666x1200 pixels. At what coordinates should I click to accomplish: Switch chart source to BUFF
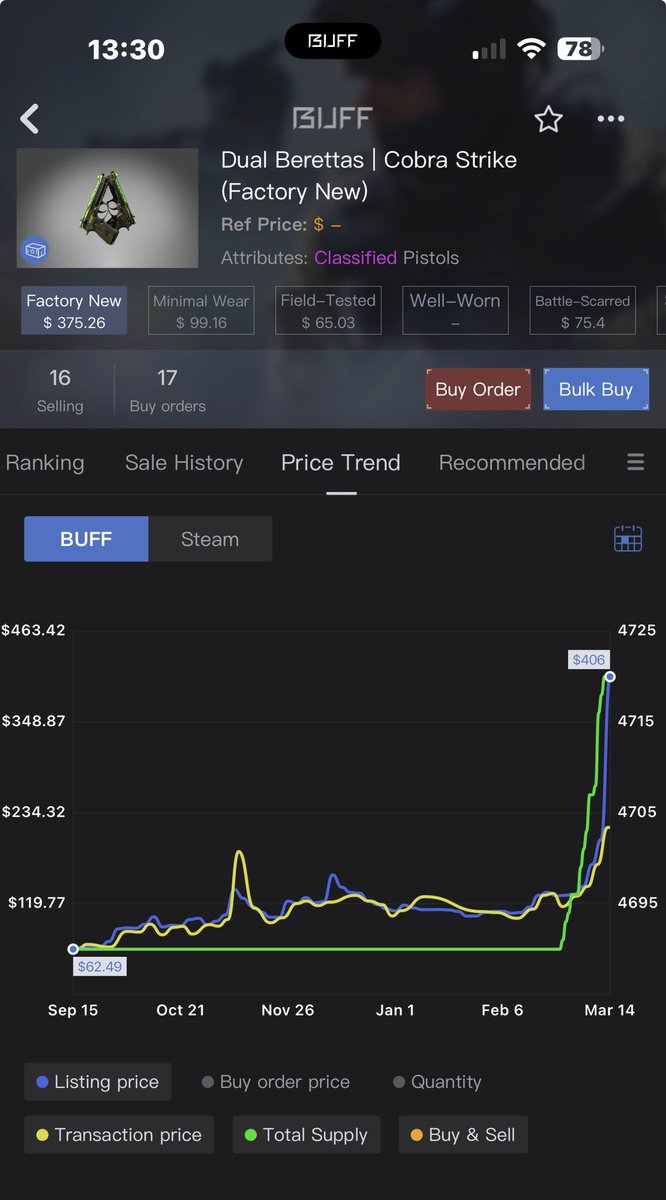point(86,539)
